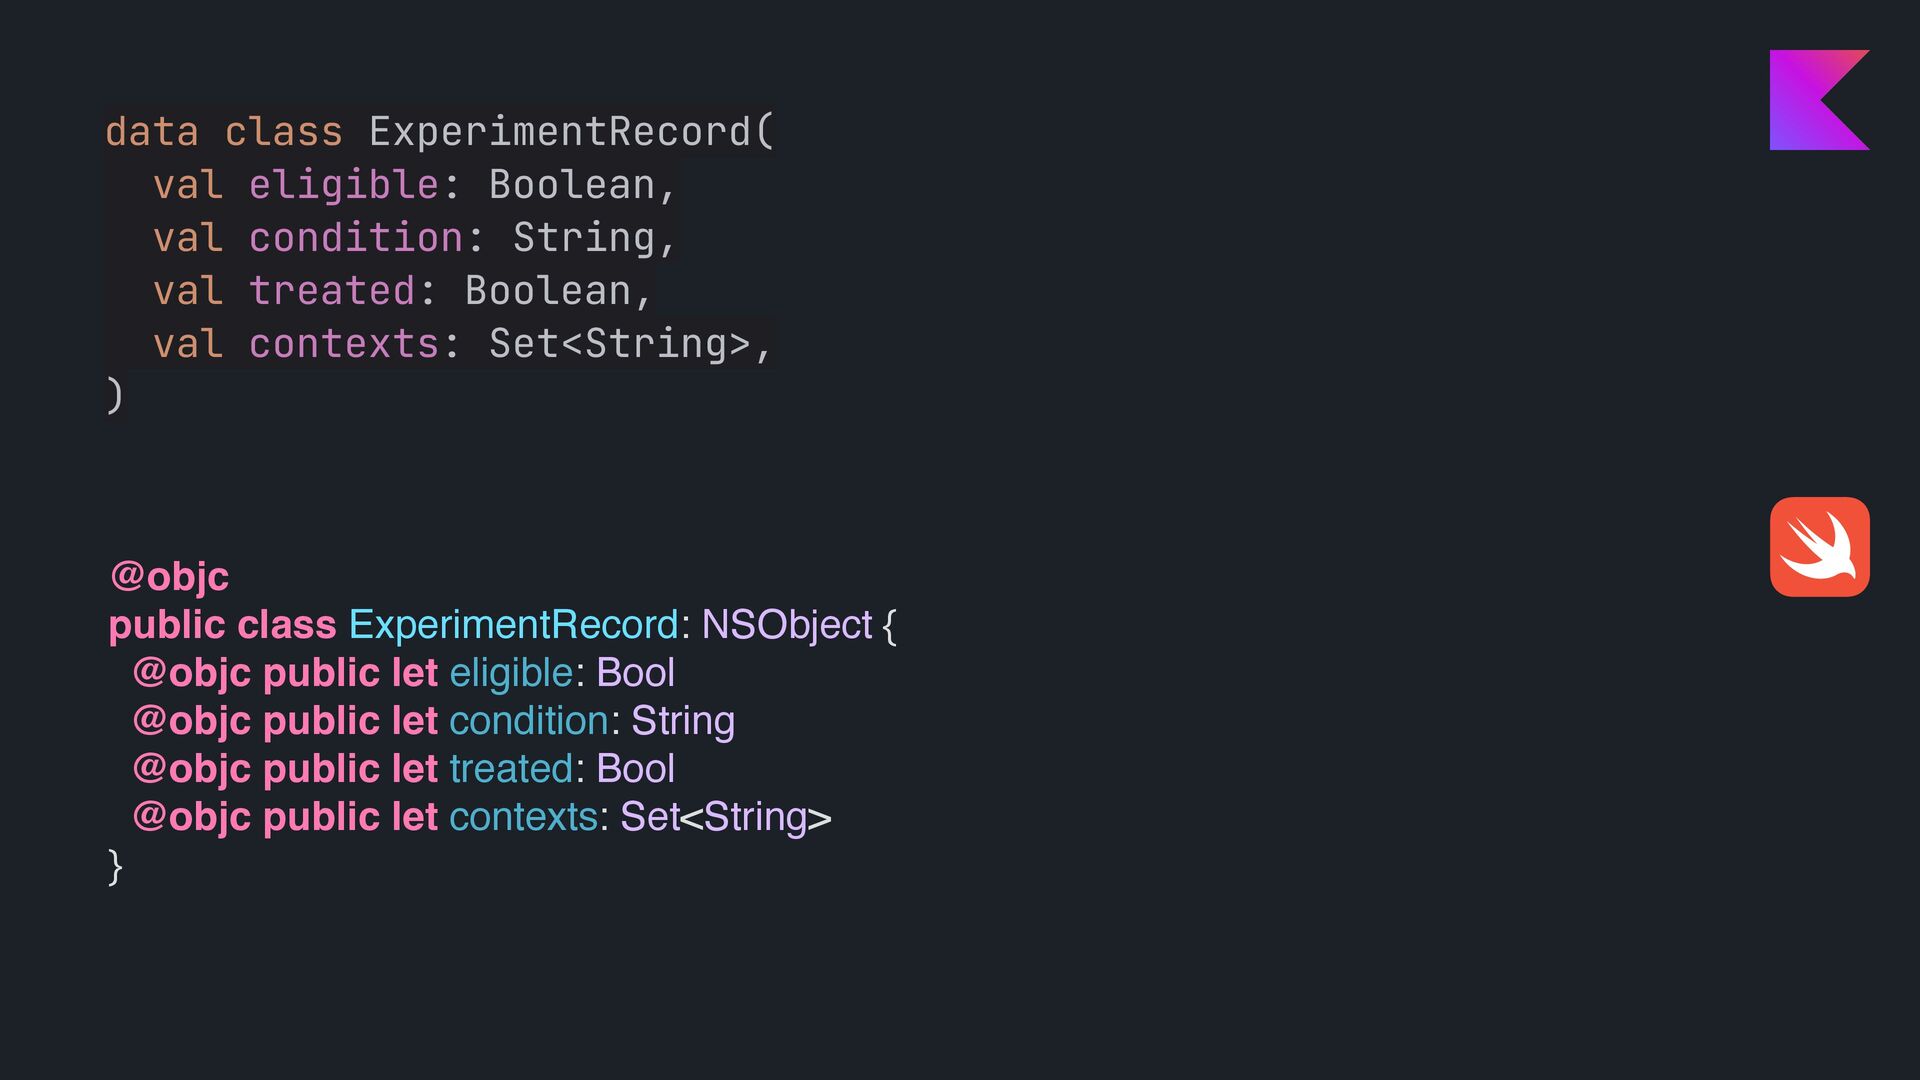Click the Swift closing curly brace
Viewport: 1920px width, 1080px height.
115,866
